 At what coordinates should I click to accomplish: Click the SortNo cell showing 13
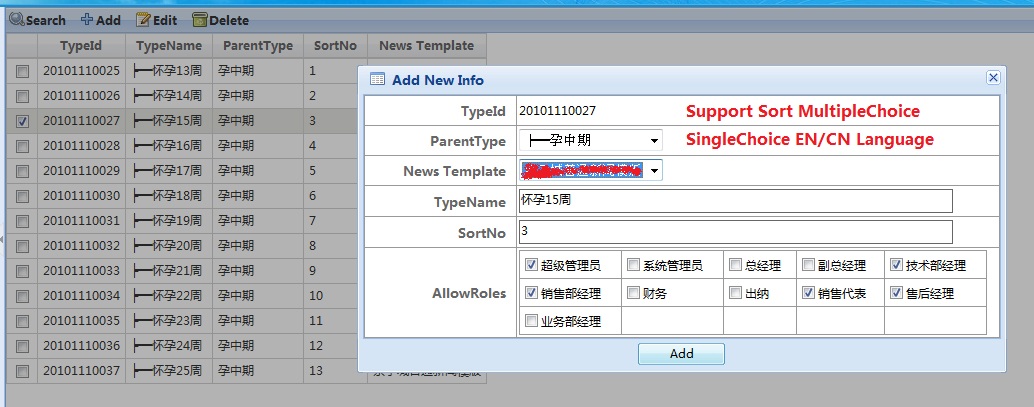[331, 371]
